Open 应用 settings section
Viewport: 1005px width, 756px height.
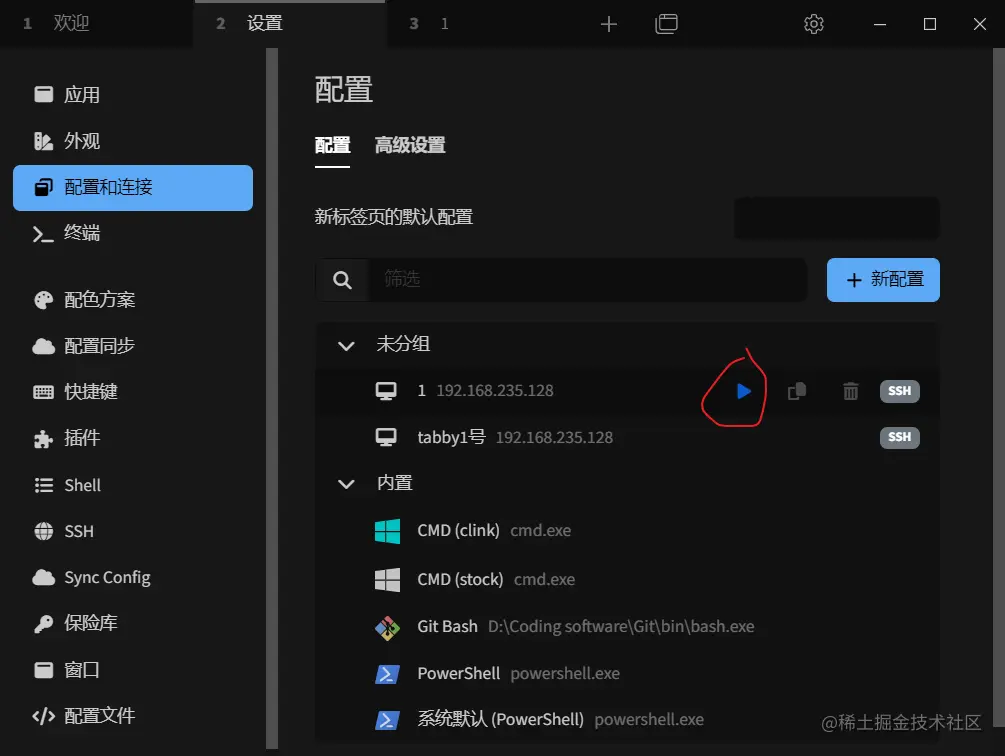pyautogui.click(x=133, y=95)
